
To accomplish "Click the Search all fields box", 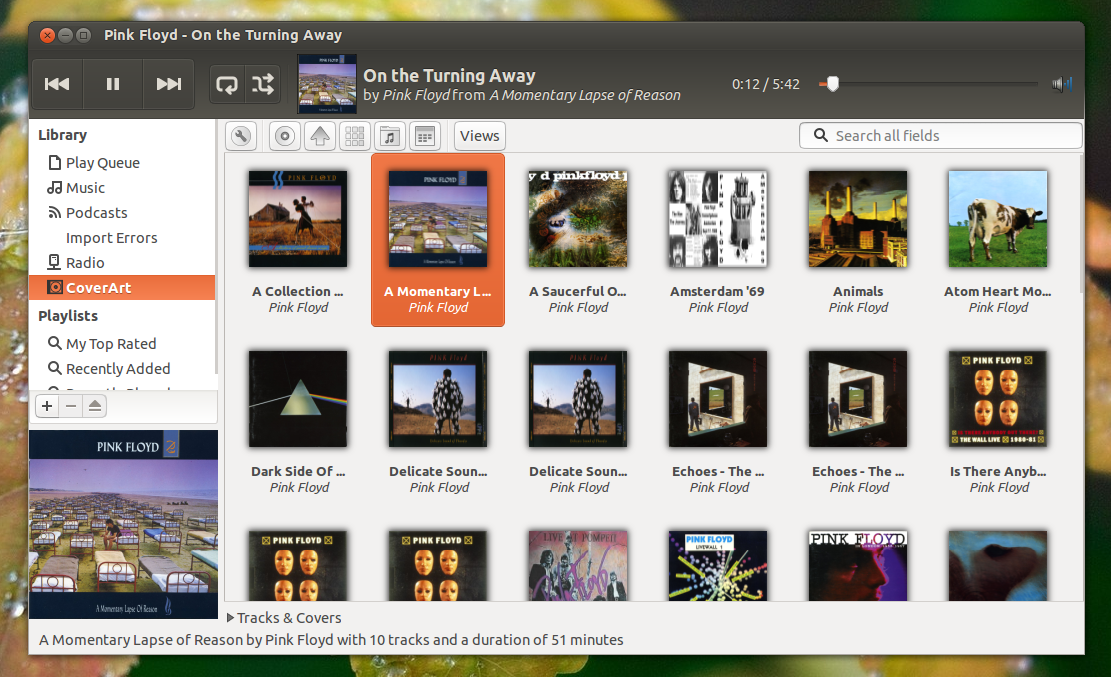I will pyautogui.click(x=940, y=135).
